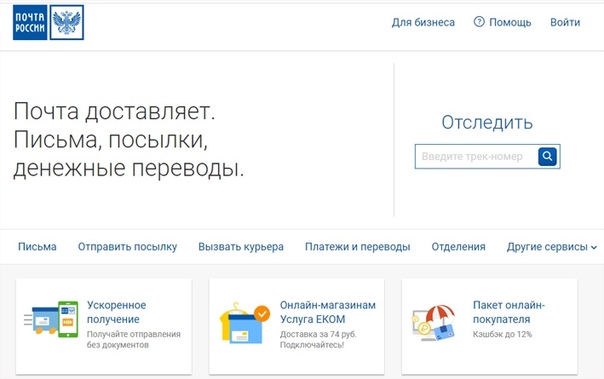The image size is (604, 379).
Task: Click the chevron next to Другие сервисы
Action: coord(594,248)
